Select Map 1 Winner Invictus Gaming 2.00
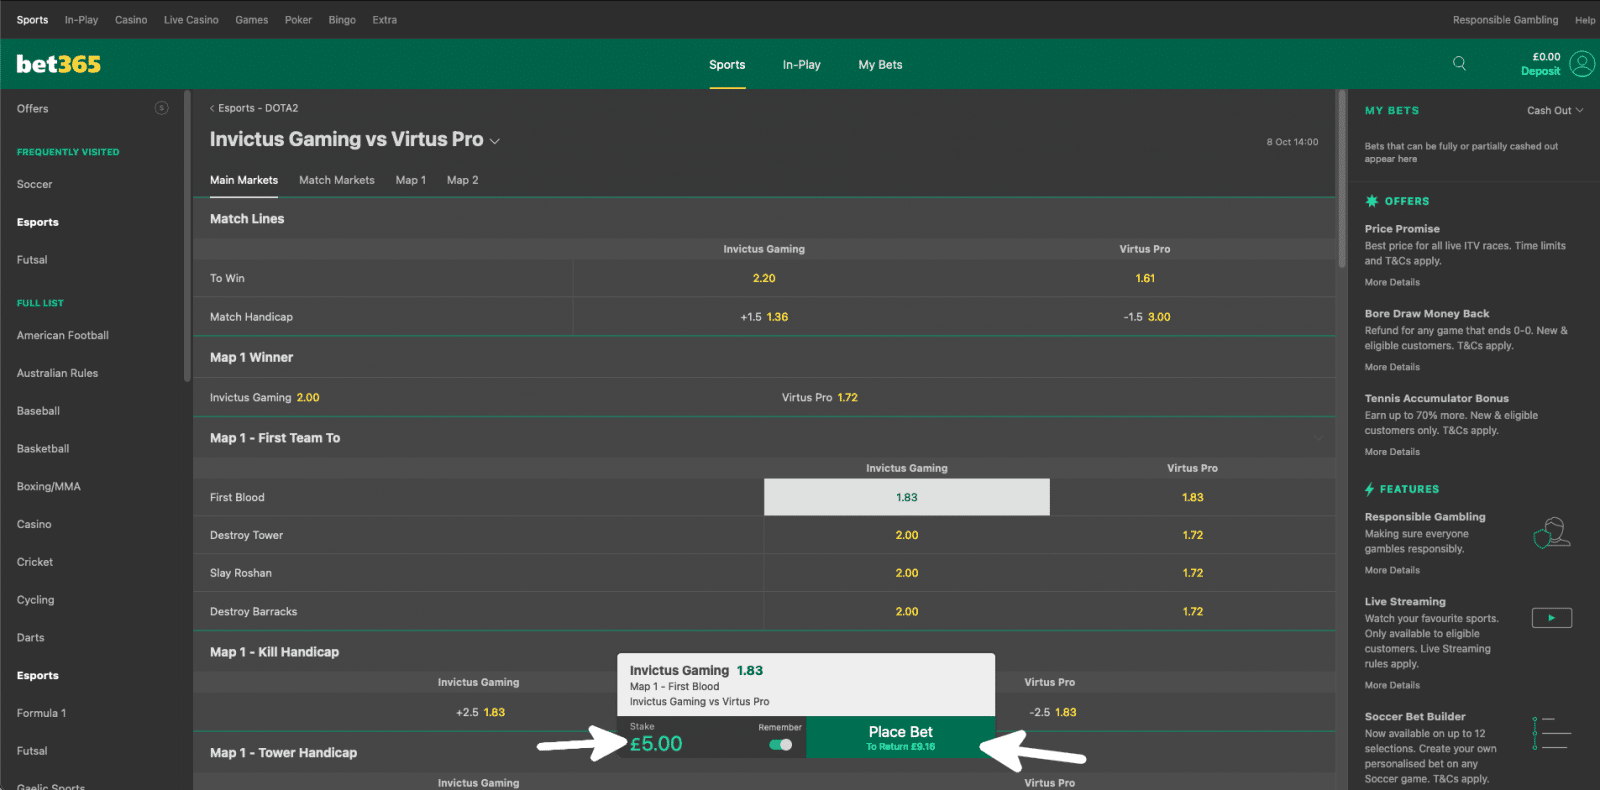The height and width of the screenshot is (790, 1600). (308, 397)
